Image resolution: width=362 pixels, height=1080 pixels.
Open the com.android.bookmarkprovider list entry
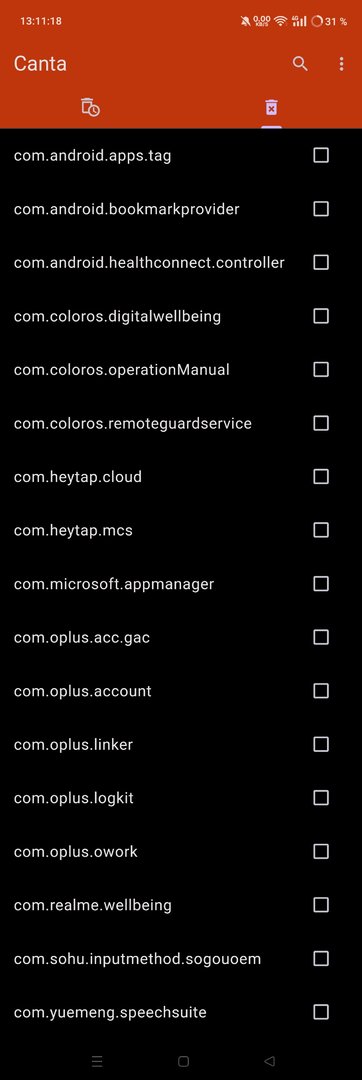click(181, 209)
